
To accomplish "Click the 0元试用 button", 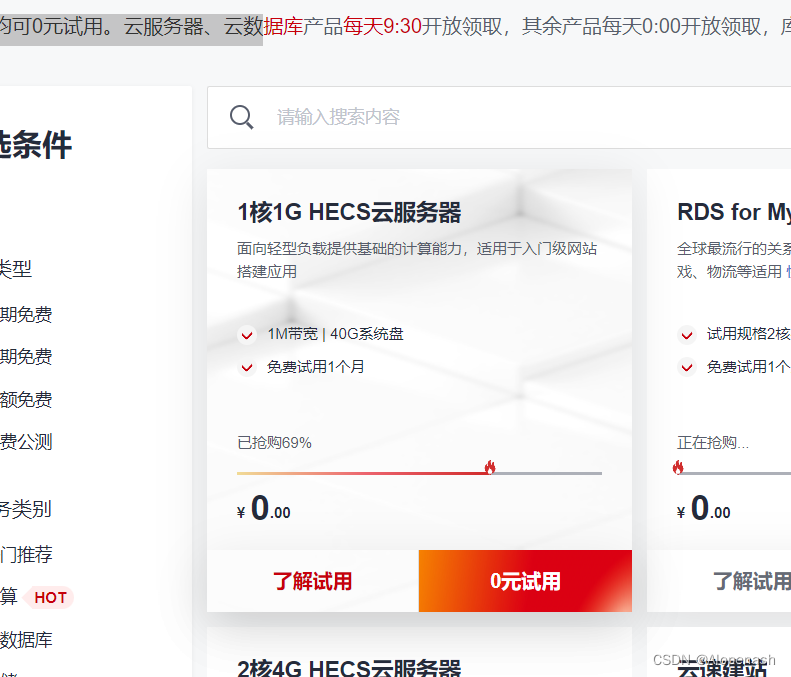I will pyautogui.click(x=525, y=581).
